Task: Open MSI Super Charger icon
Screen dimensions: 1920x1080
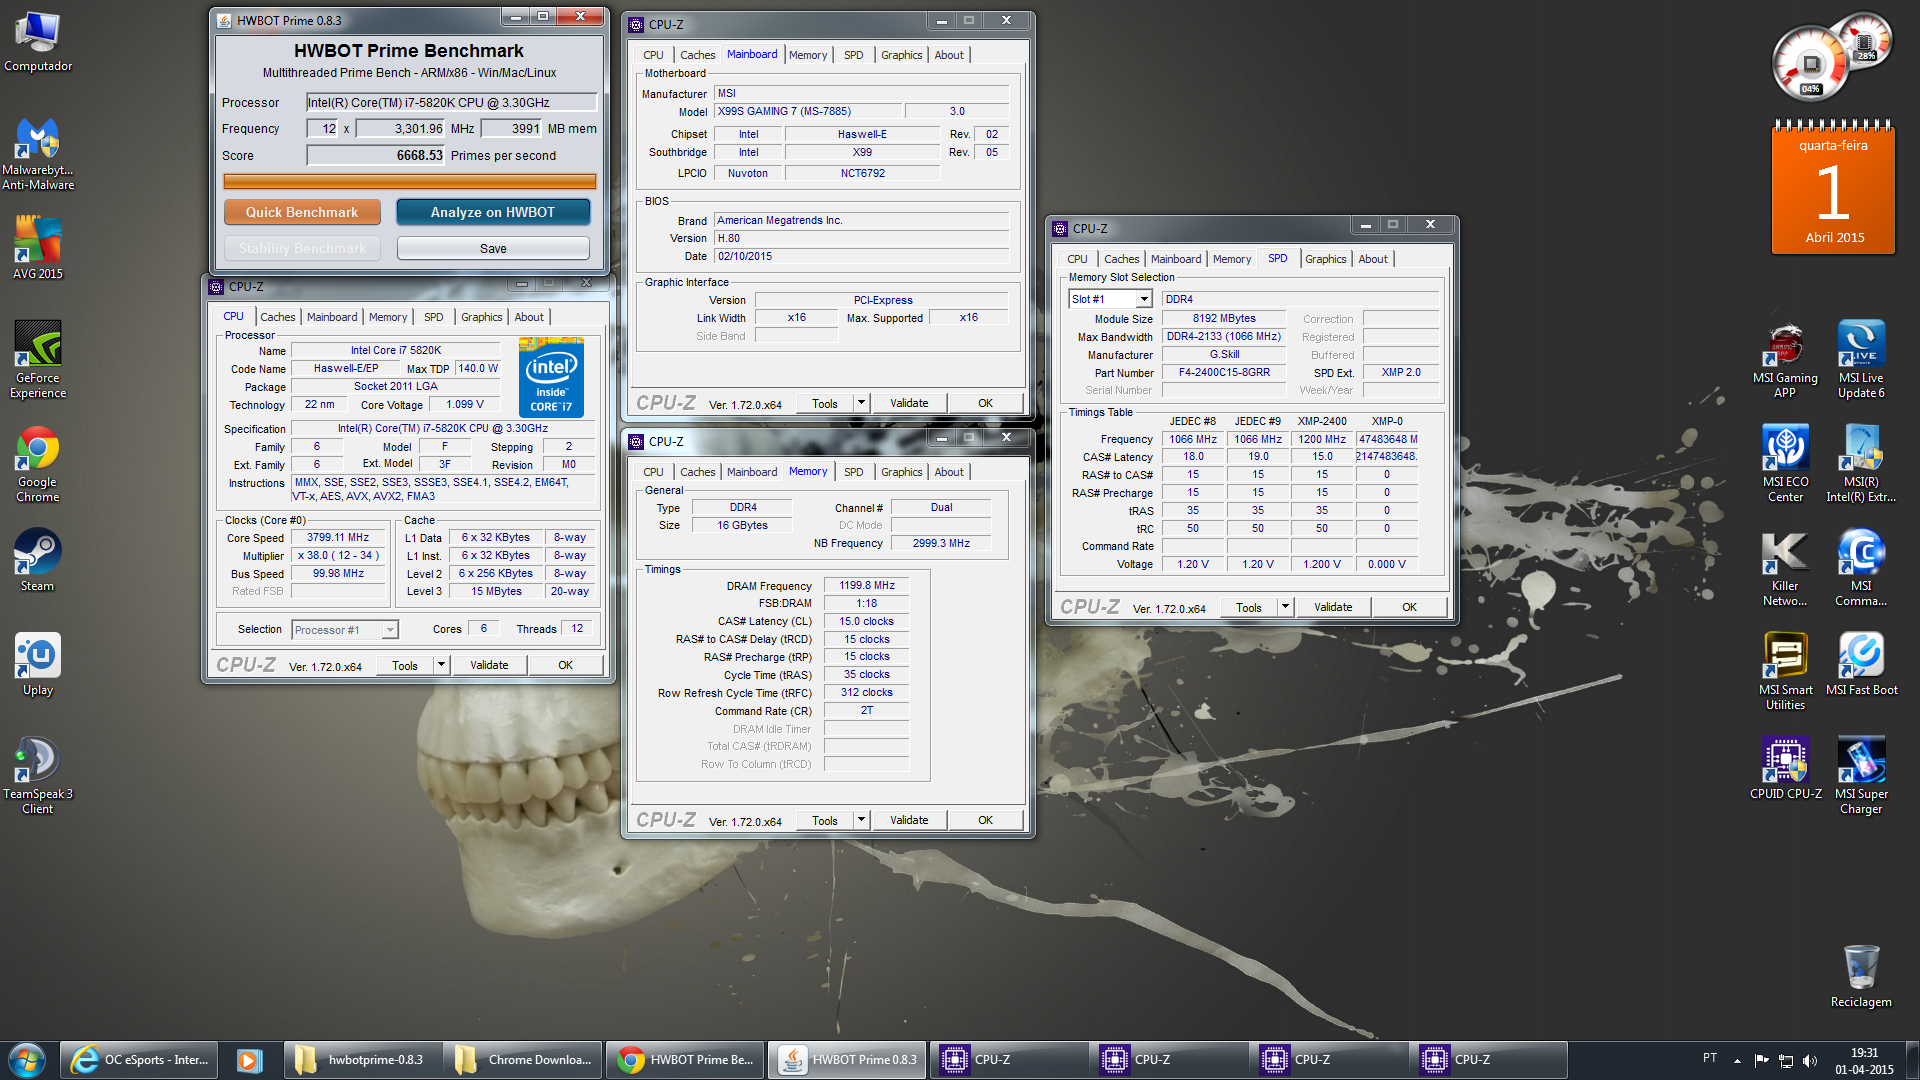Action: click(1861, 776)
